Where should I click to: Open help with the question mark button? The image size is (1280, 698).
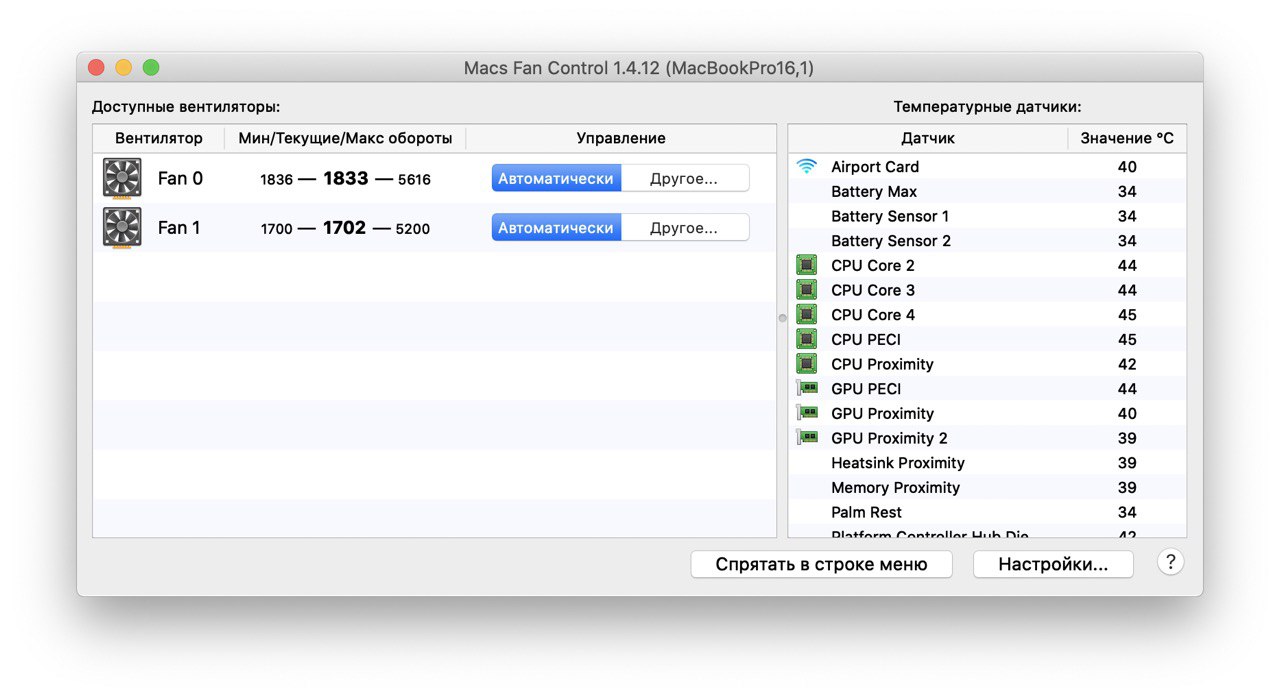click(1171, 562)
